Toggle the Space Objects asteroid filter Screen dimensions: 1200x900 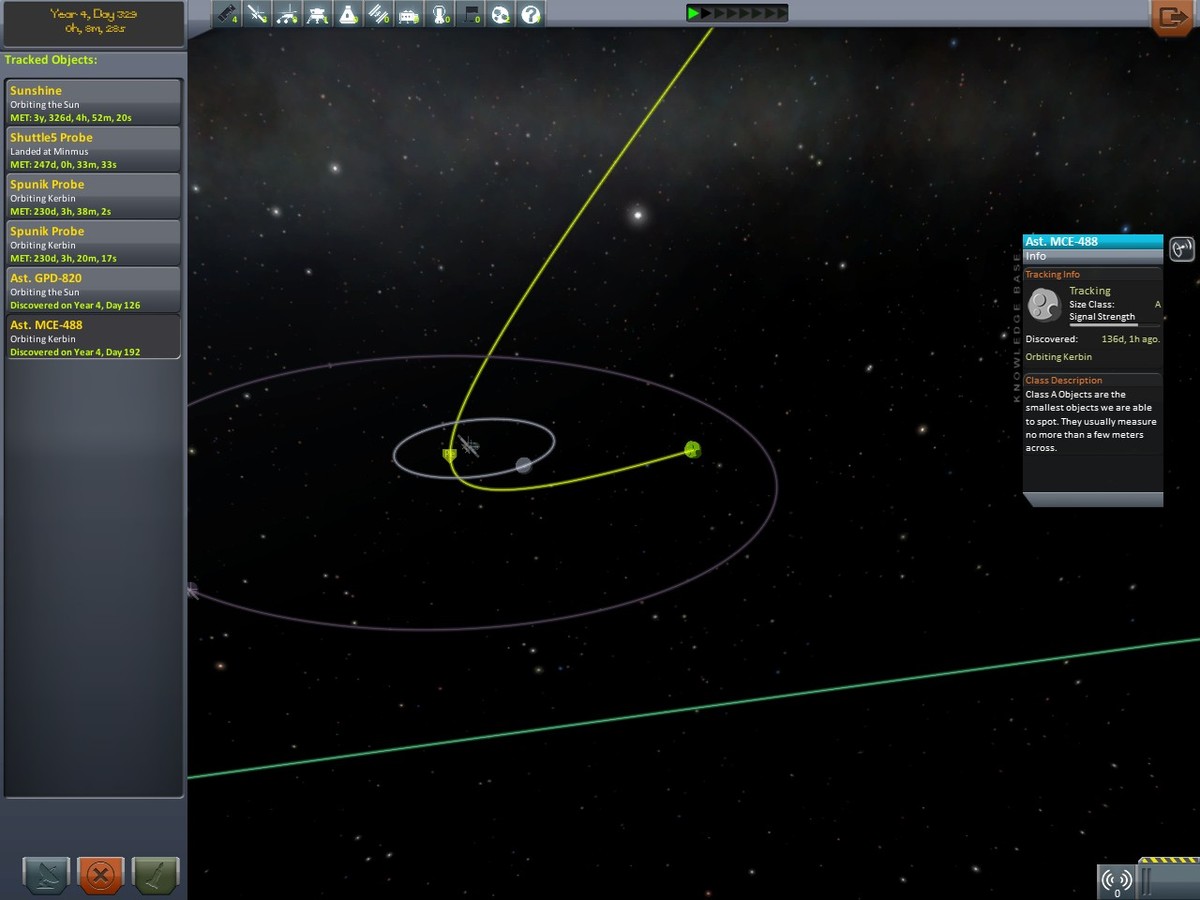click(501, 14)
